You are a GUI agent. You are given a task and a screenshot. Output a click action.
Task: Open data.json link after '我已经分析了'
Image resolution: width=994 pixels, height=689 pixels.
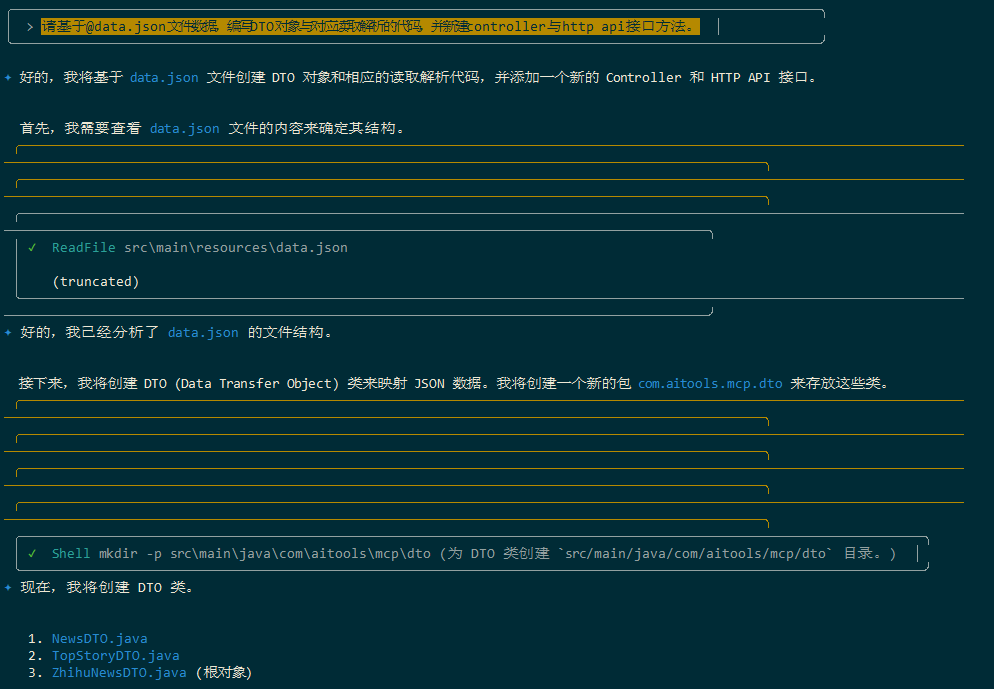point(203,332)
